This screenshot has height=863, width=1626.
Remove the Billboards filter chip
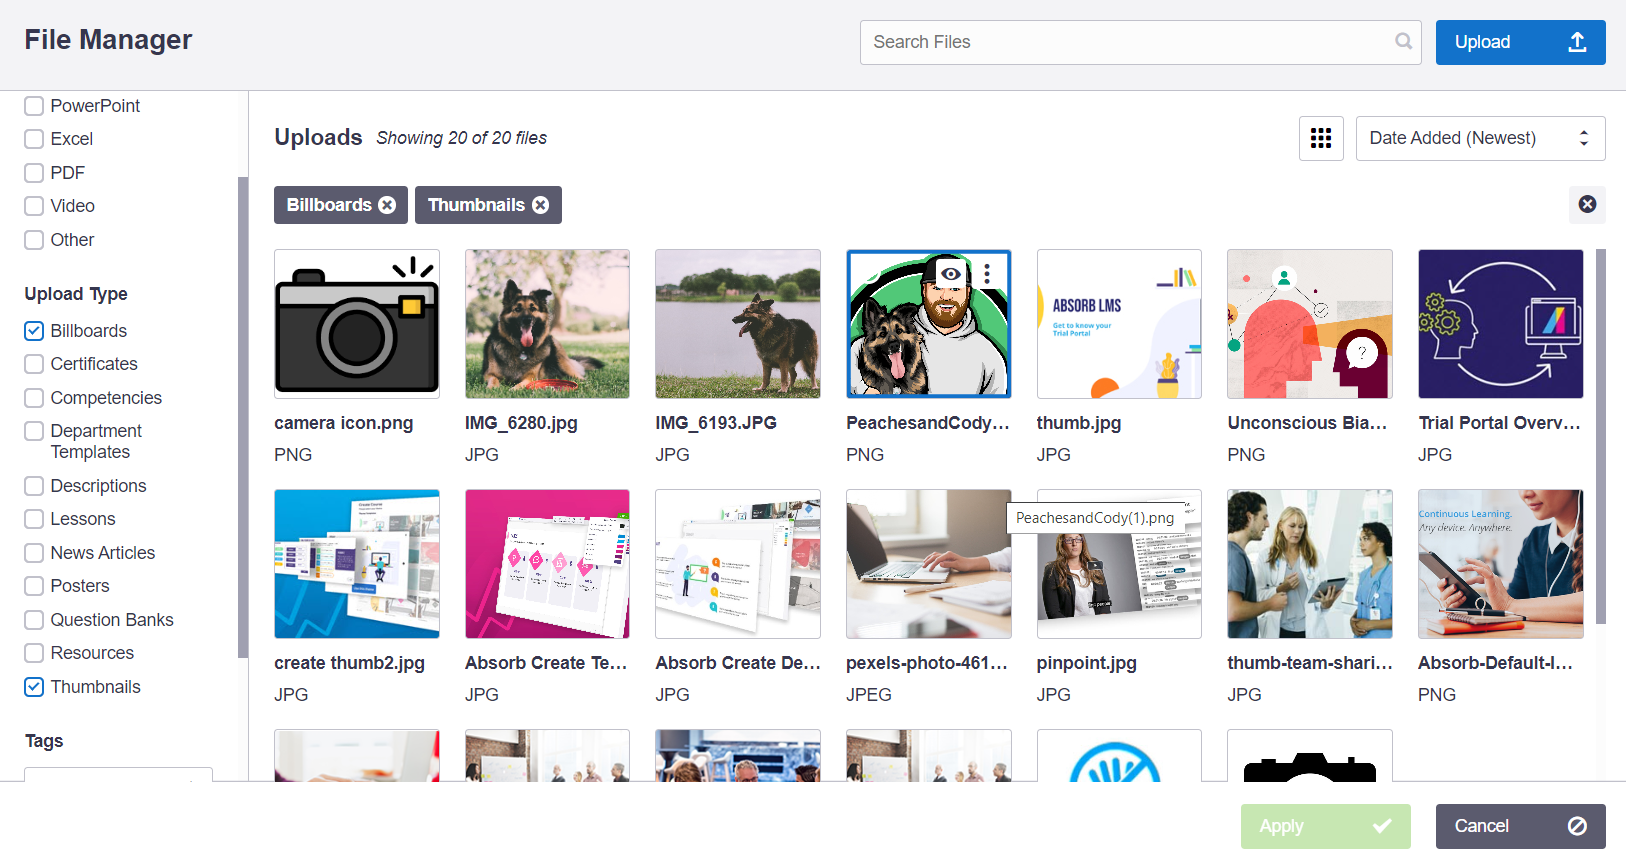(387, 205)
